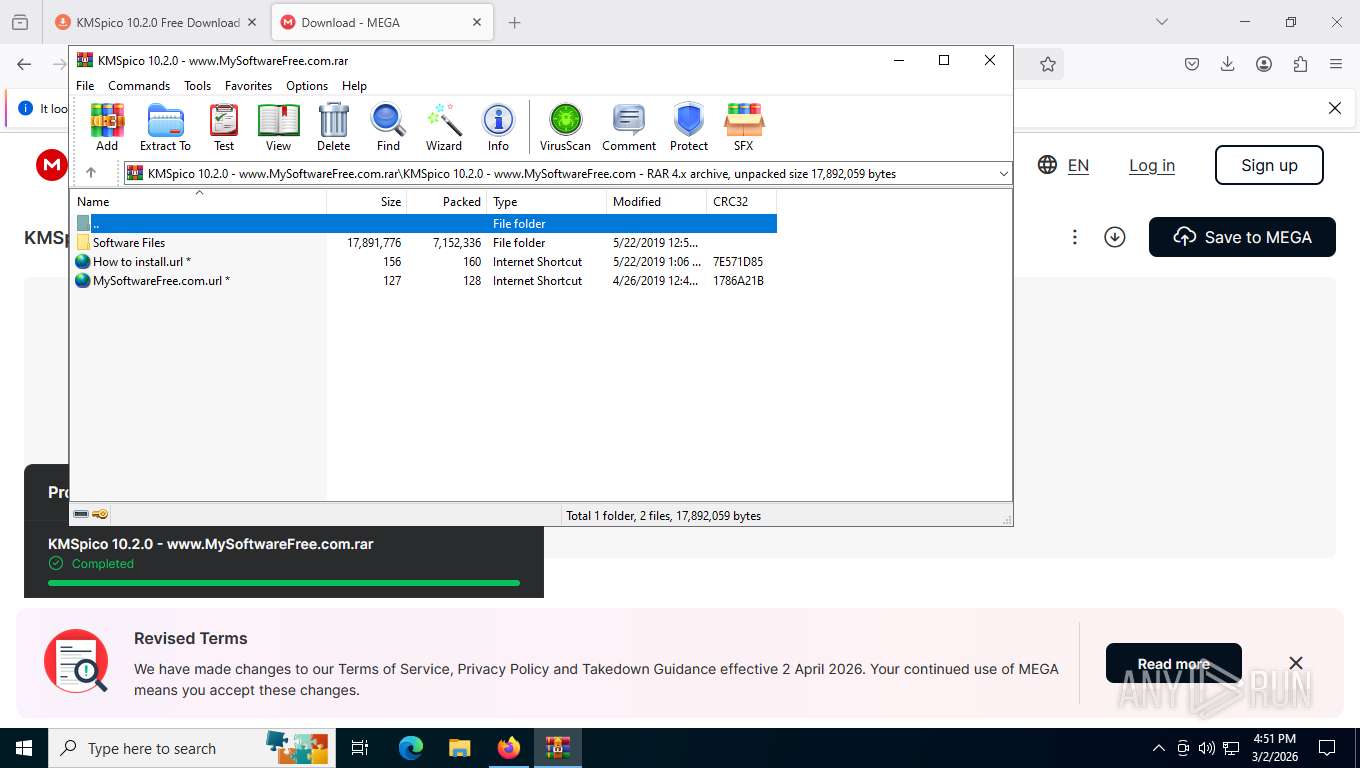The height and width of the screenshot is (768, 1360).
Task: Click the MEGA red logo
Action: coord(52,165)
